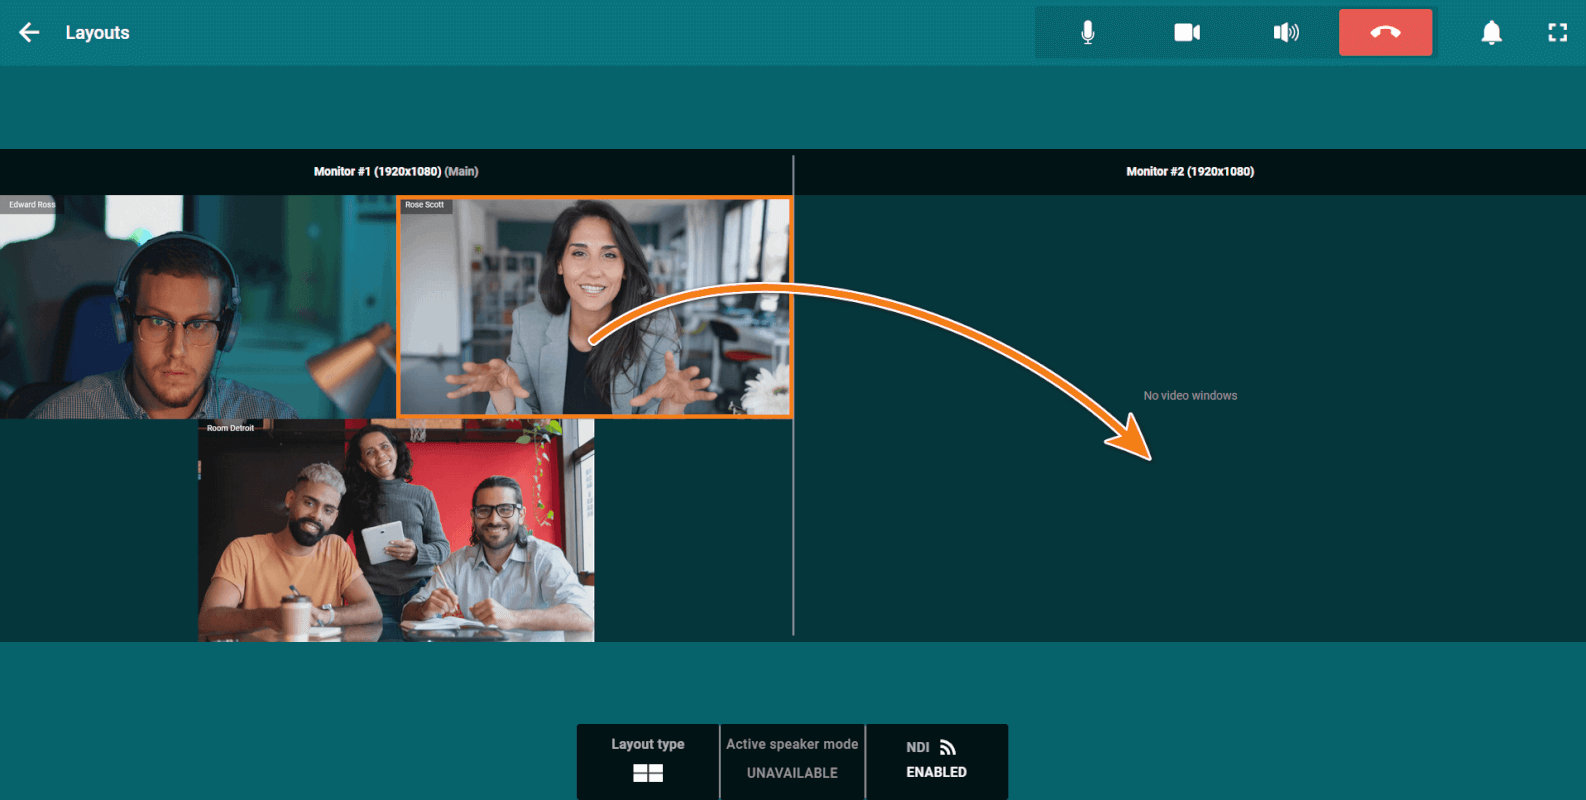Click the NDI broadcast signal icon
This screenshot has height=800, width=1586.
[x=948, y=747]
